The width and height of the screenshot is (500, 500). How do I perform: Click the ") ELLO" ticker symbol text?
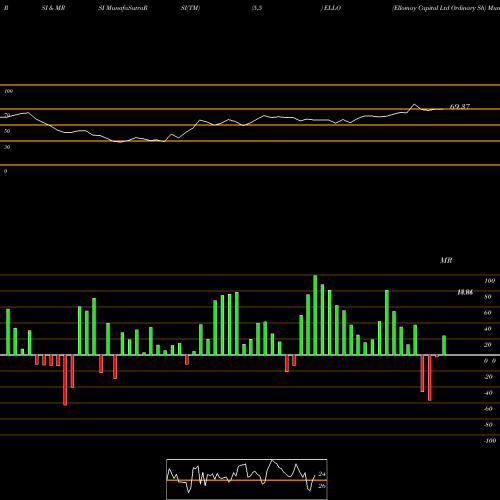331,8
